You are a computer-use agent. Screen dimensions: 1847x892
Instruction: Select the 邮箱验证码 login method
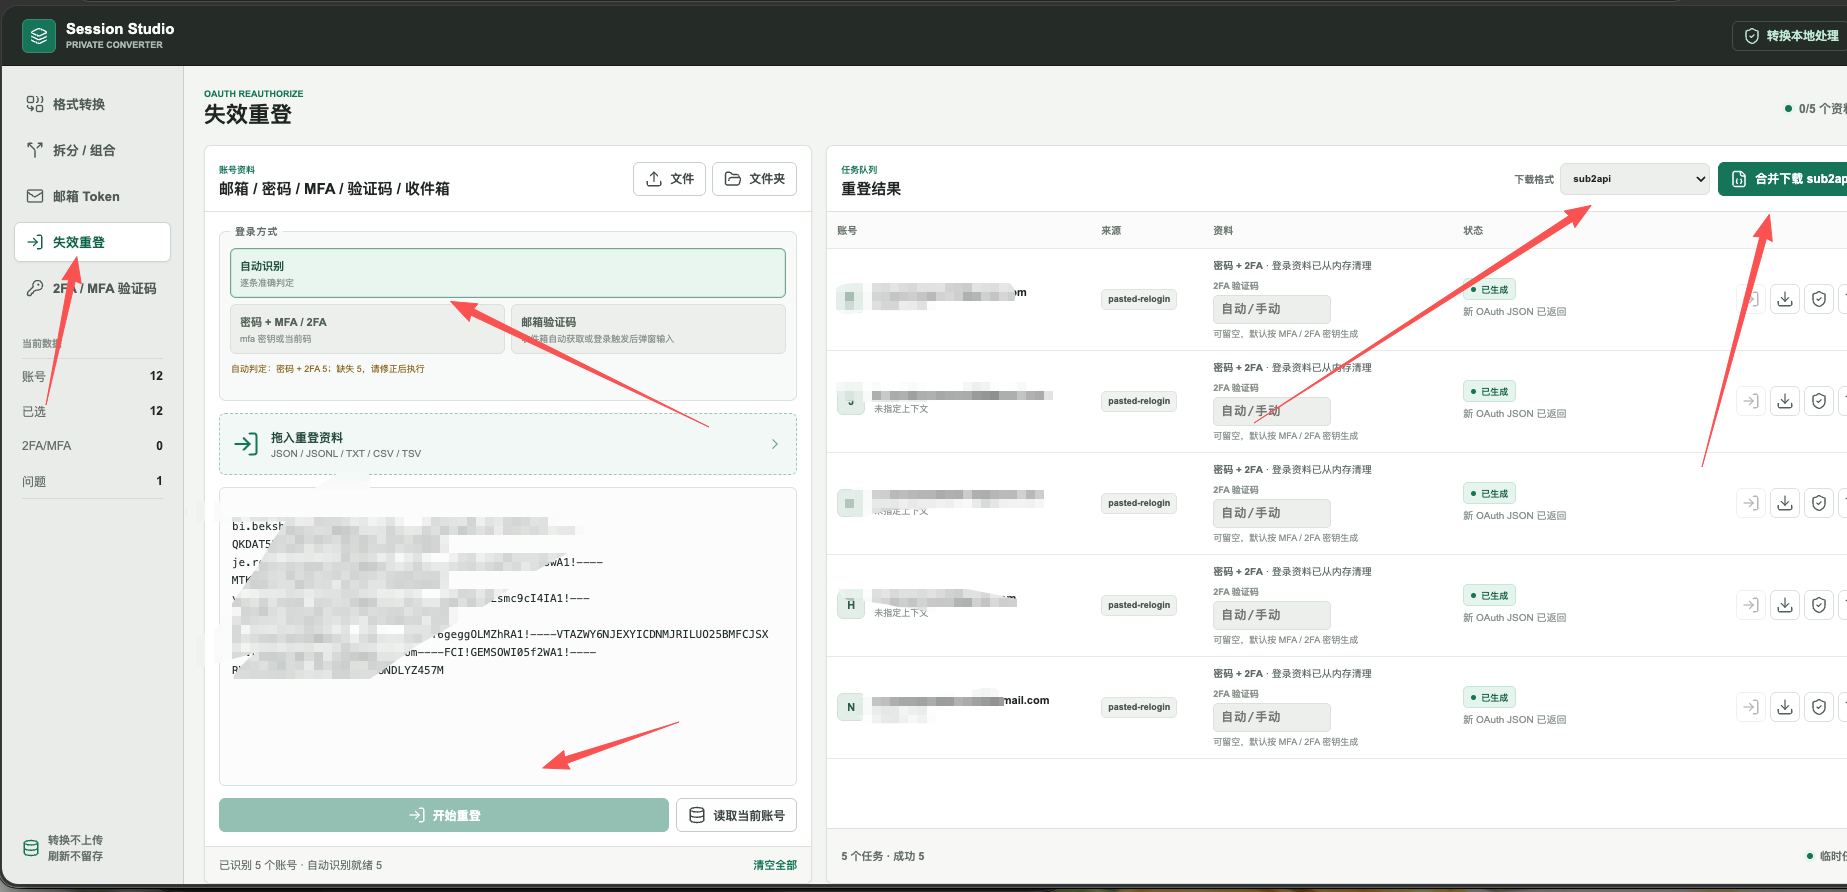[648, 329]
